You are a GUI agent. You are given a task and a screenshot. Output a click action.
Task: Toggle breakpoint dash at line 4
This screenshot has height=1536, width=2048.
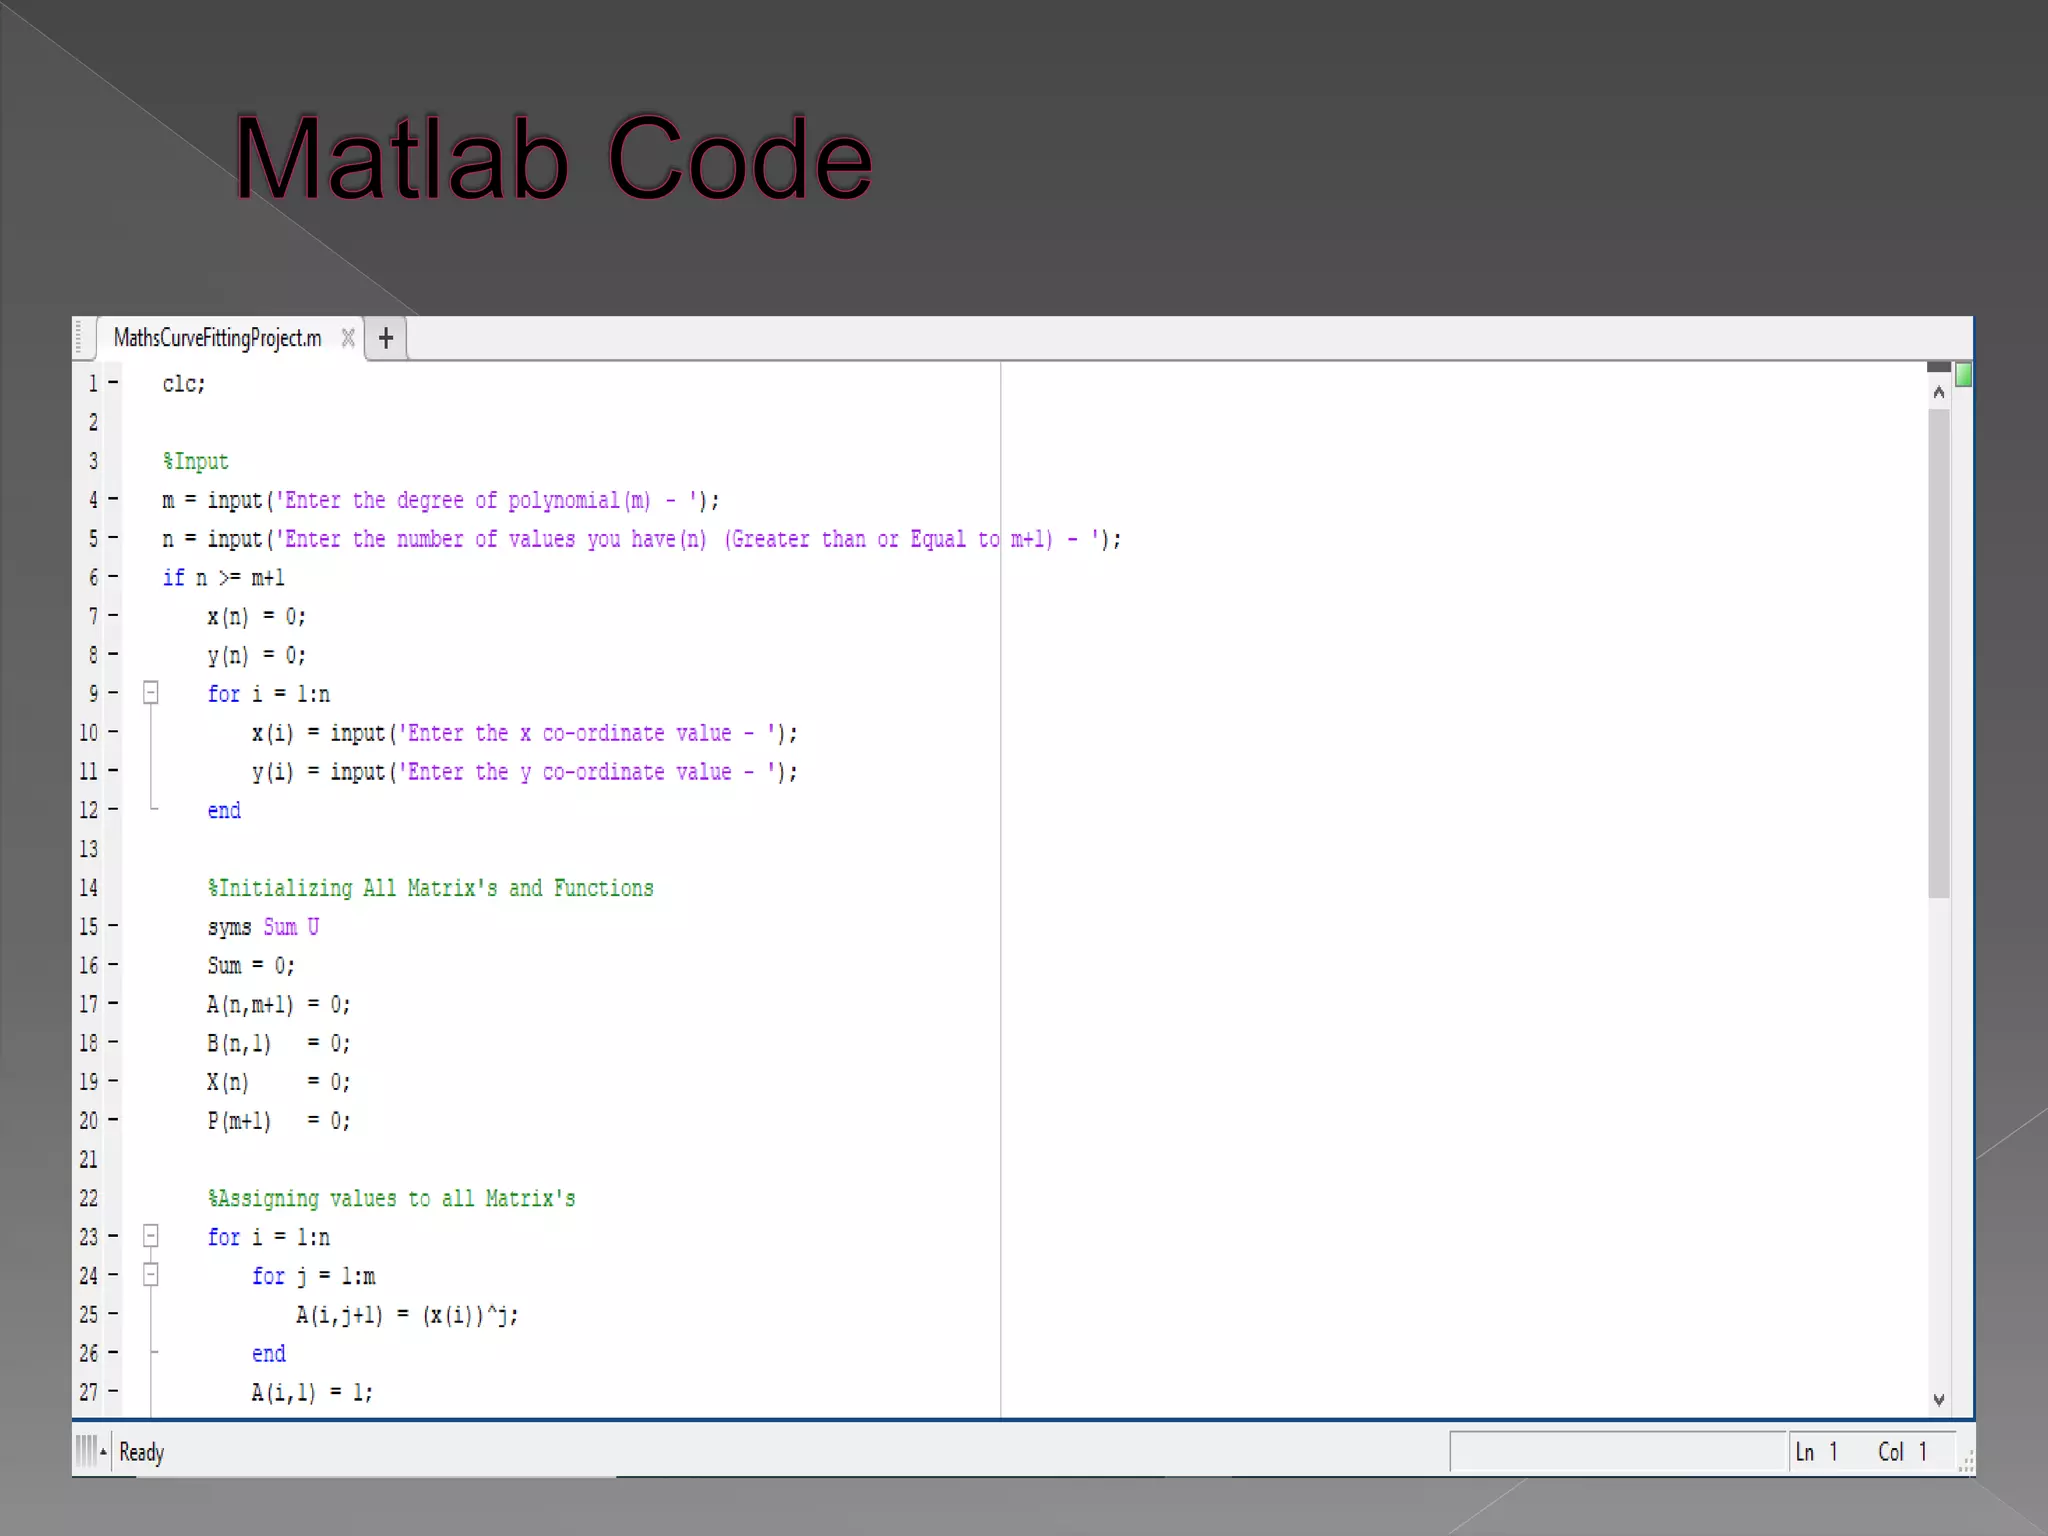pyautogui.click(x=113, y=498)
